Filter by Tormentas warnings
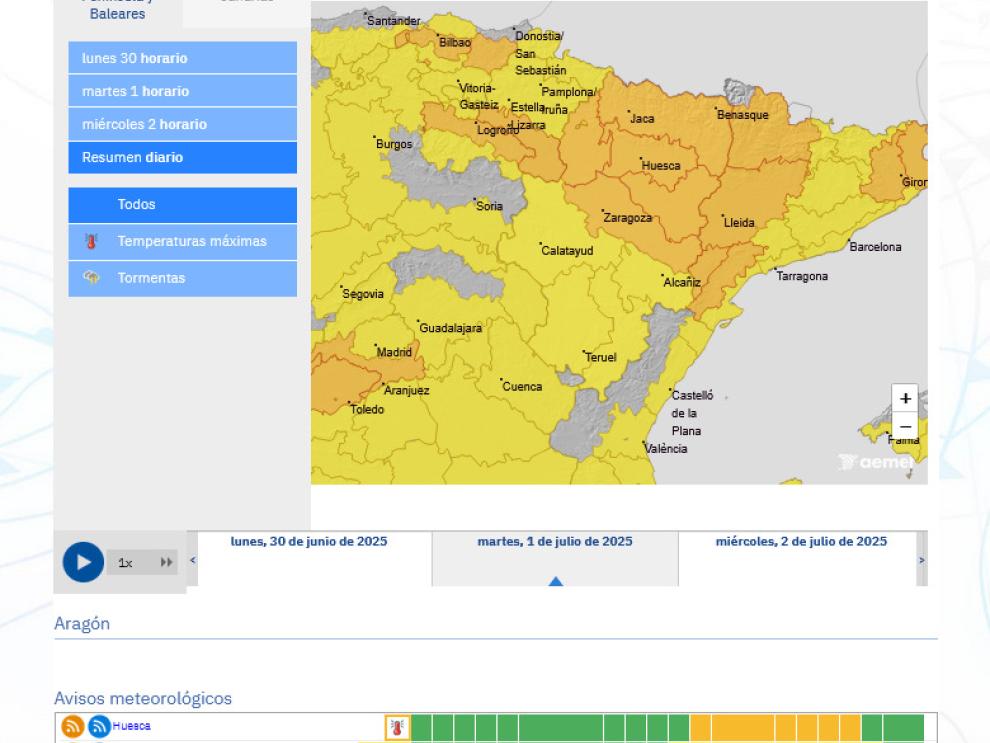The image size is (990, 743). point(182,278)
